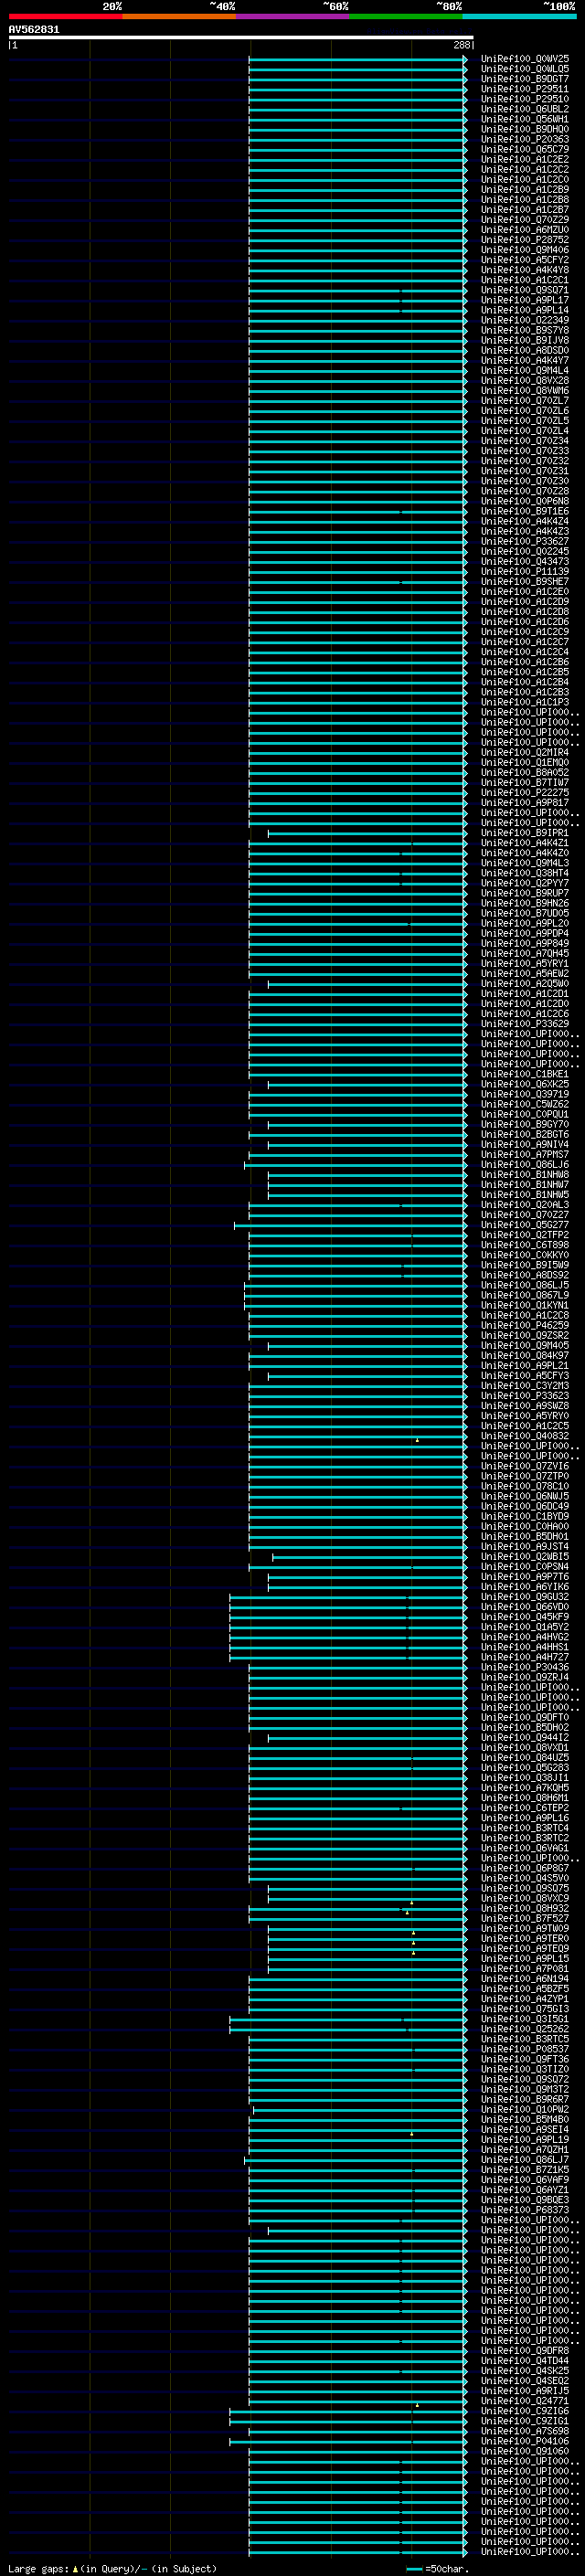Select the UniRef100_Q1KYN1 label

click(525, 1305)
